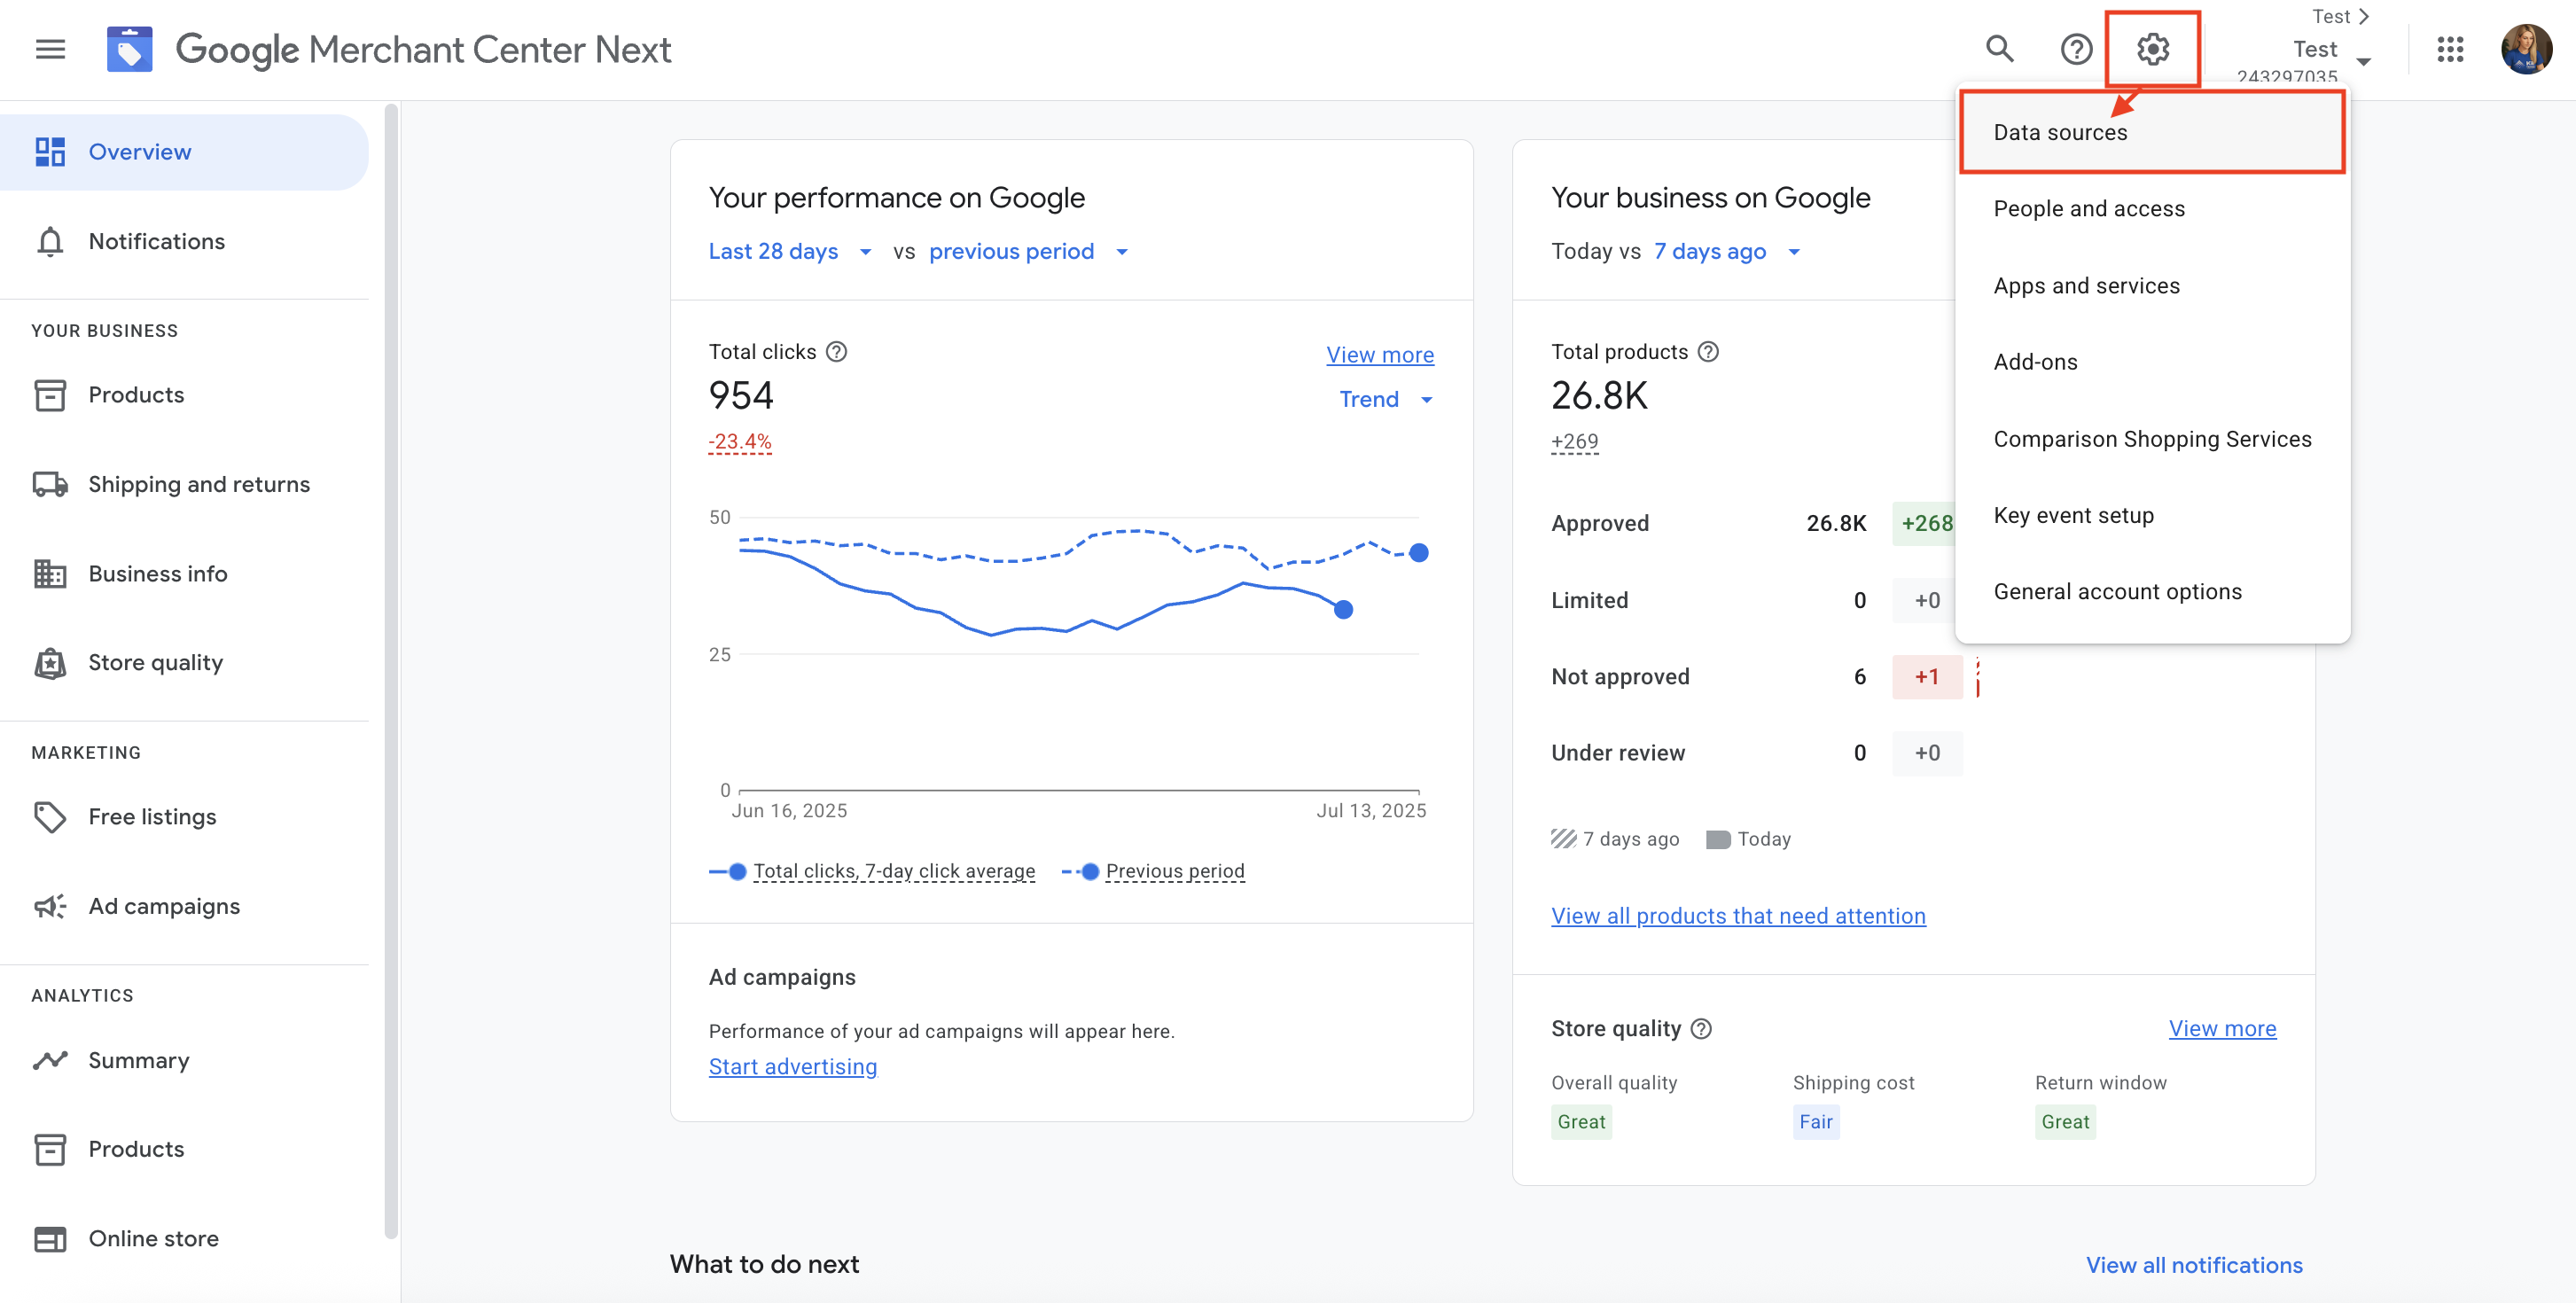
Task: Click the Total products info icon
Action: pos(1708,352)
